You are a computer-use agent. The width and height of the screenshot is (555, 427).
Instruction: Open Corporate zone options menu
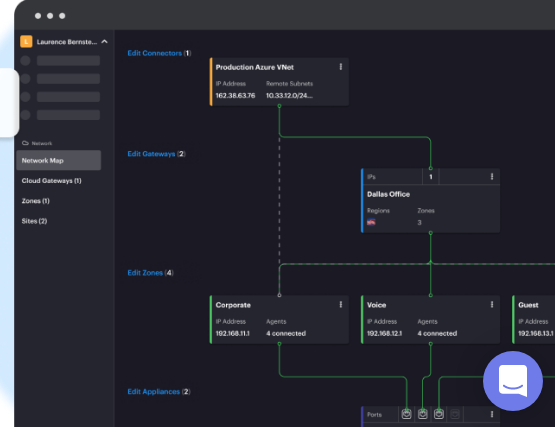pos(341,305)
